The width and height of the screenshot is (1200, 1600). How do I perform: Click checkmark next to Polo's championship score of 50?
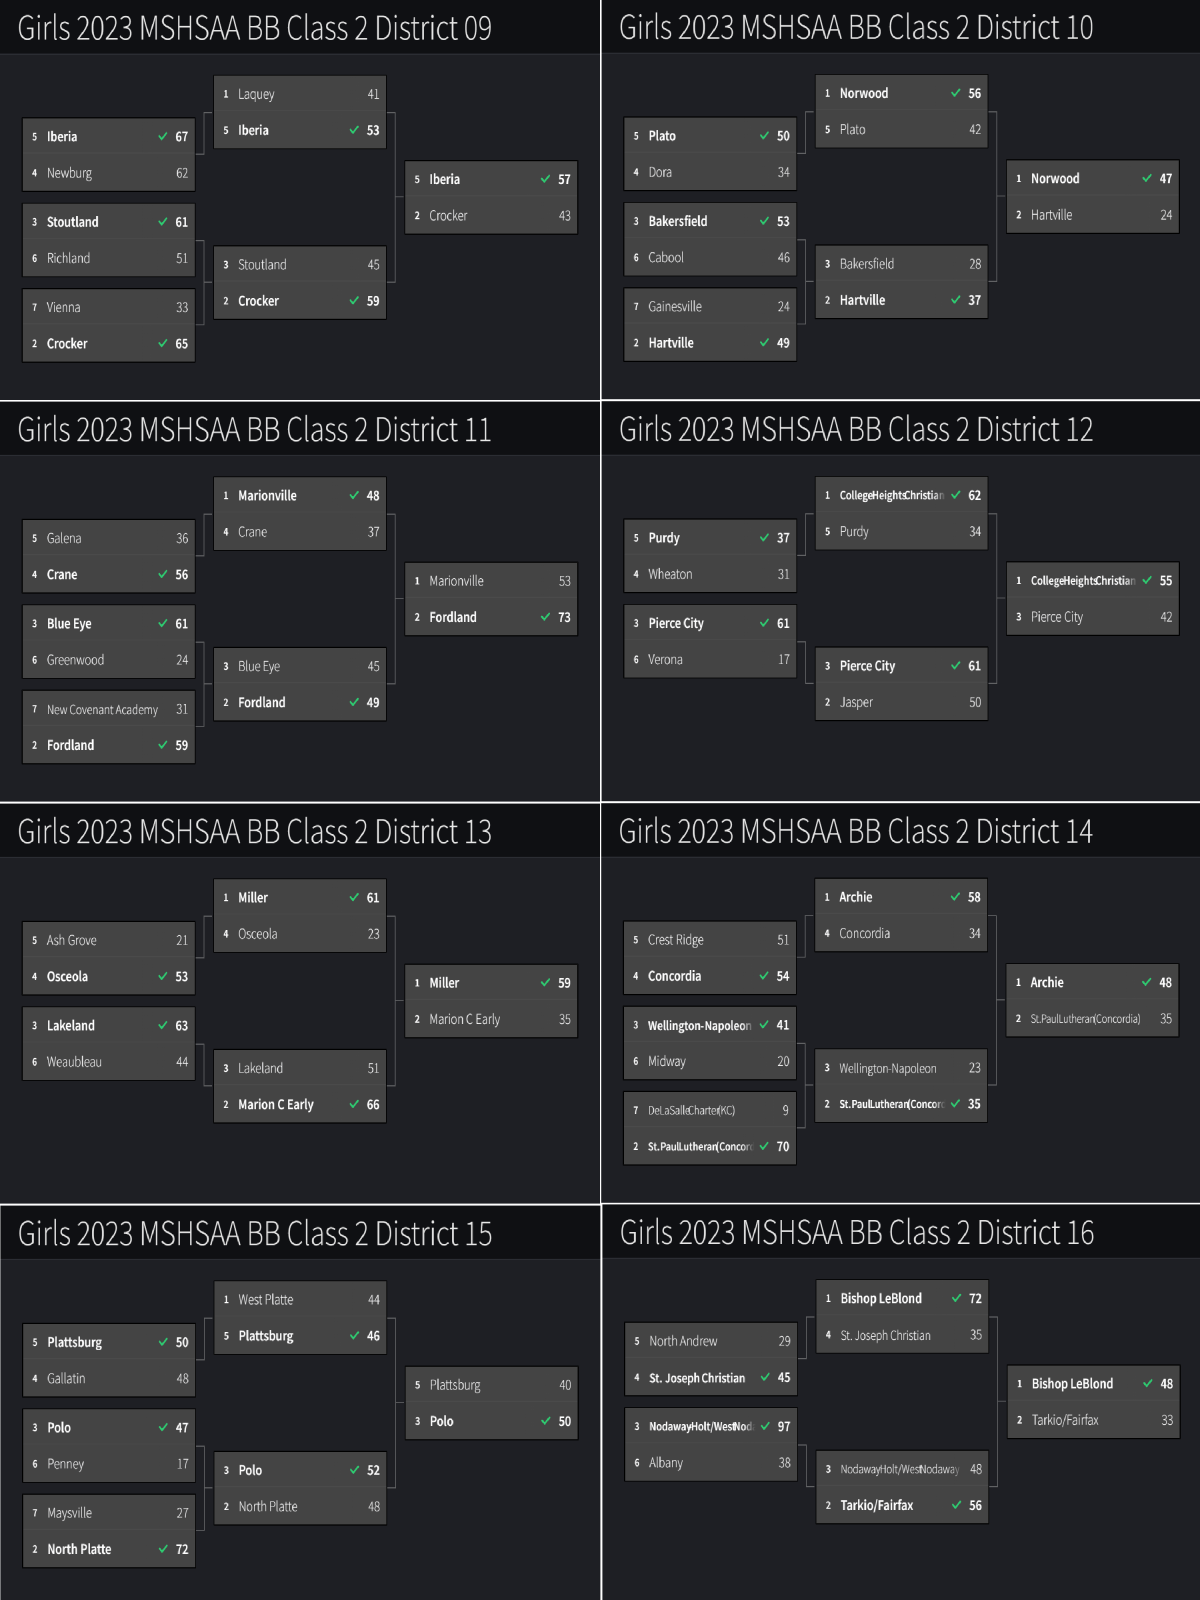546,1421
